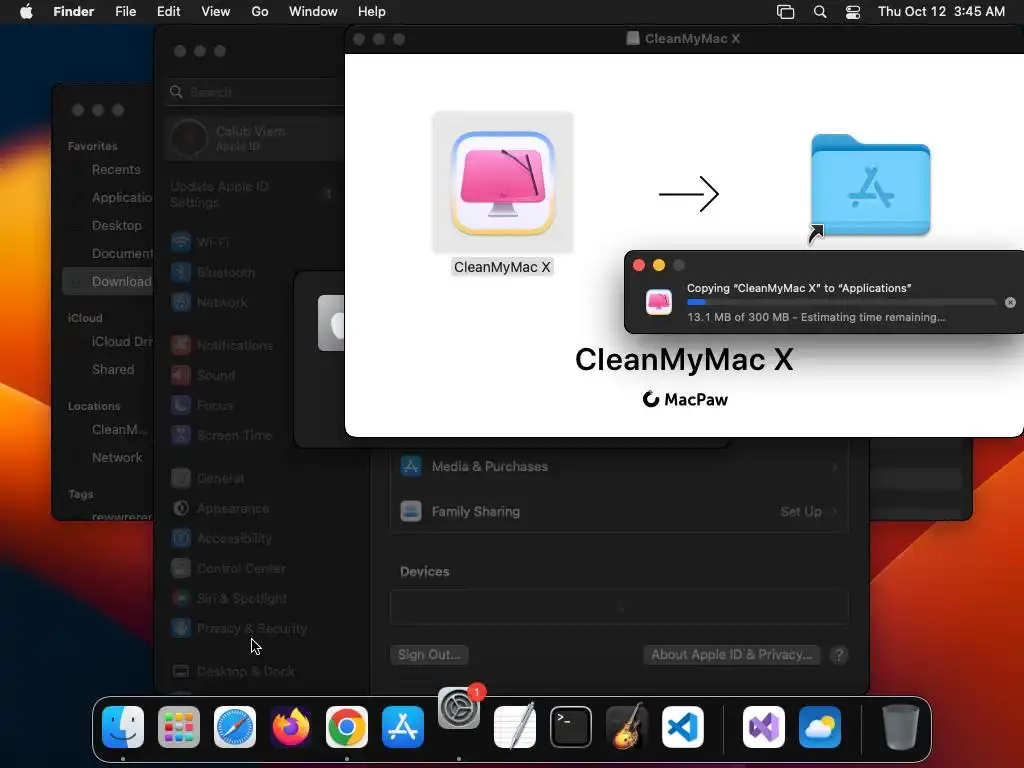This screenshot has width=1024, height=768.
Task: Open the Help menu
Action: (372, 12)
